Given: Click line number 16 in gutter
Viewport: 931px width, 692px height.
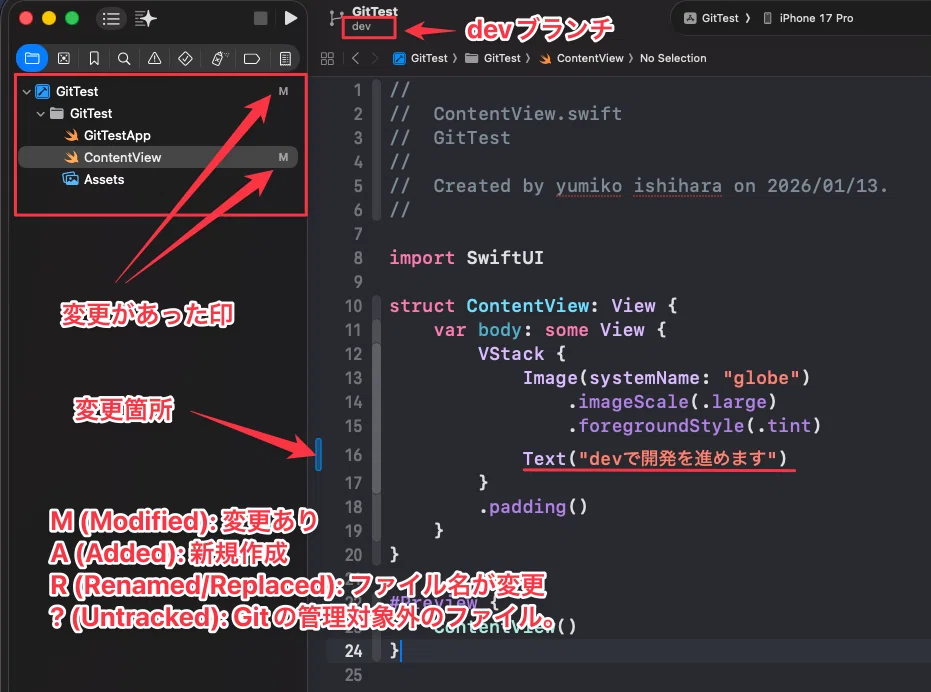Looking at the screenshot, I should [x=353, y=455].
